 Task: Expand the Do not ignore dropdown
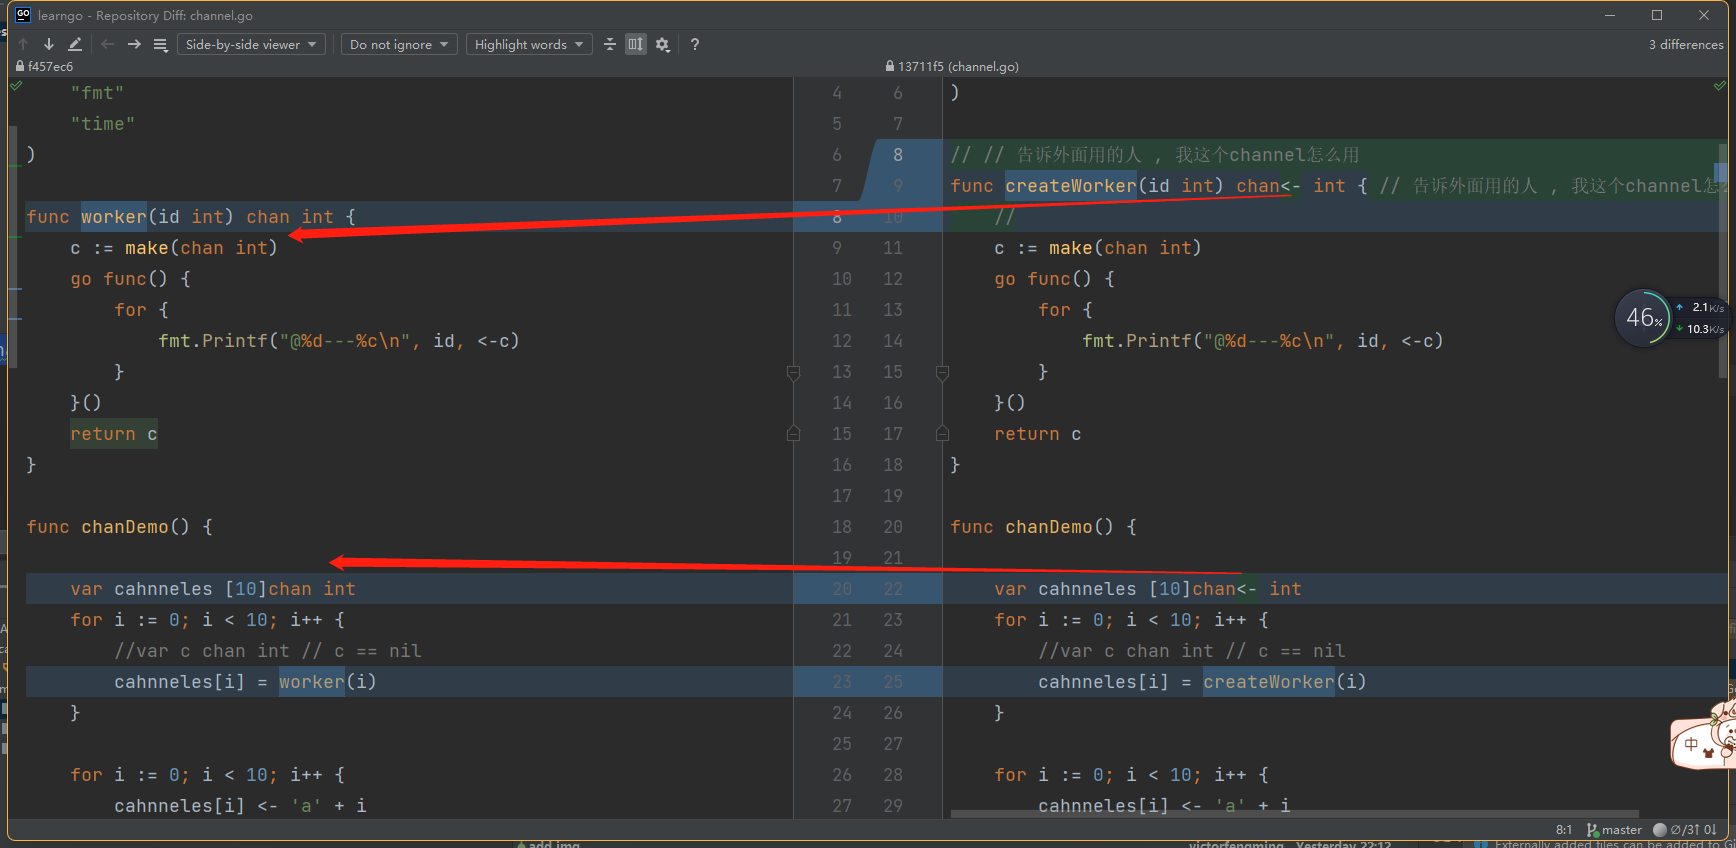click(x=399, y=44)
